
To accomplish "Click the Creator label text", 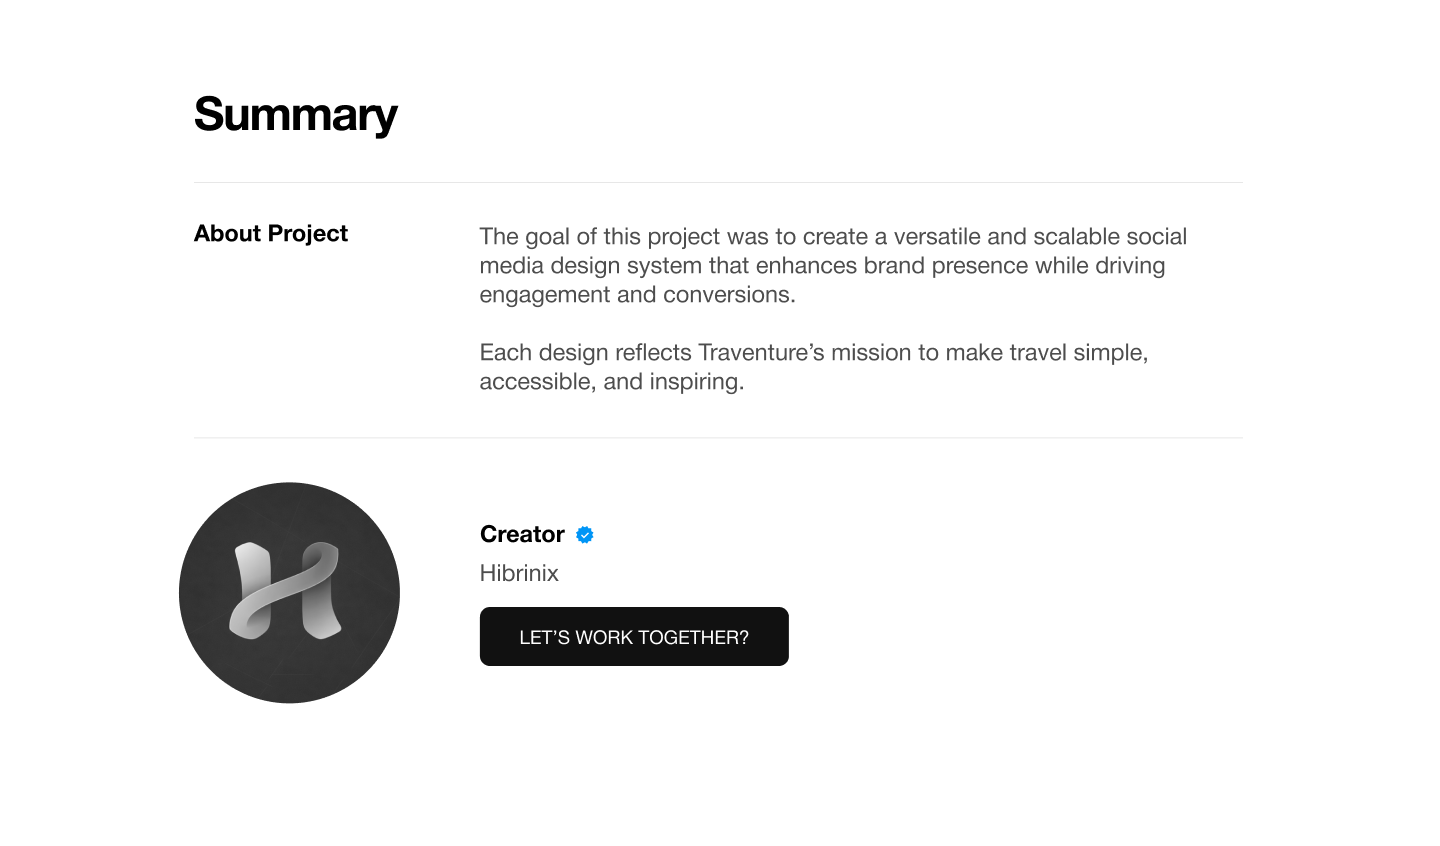I will point(522,534).
